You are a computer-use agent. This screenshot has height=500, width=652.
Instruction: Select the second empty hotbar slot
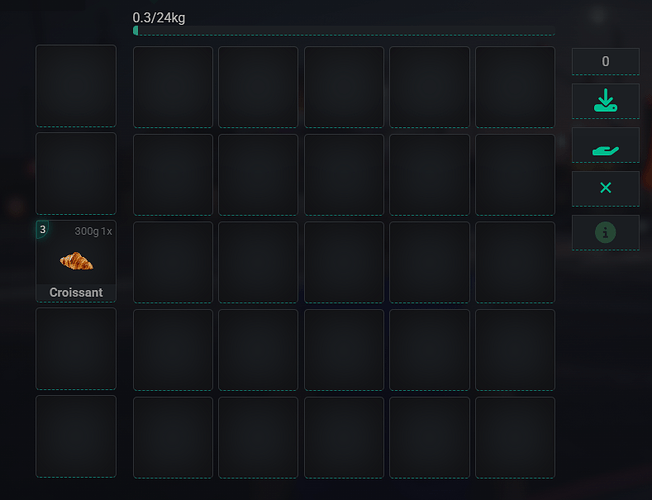[x=76, y=173]
